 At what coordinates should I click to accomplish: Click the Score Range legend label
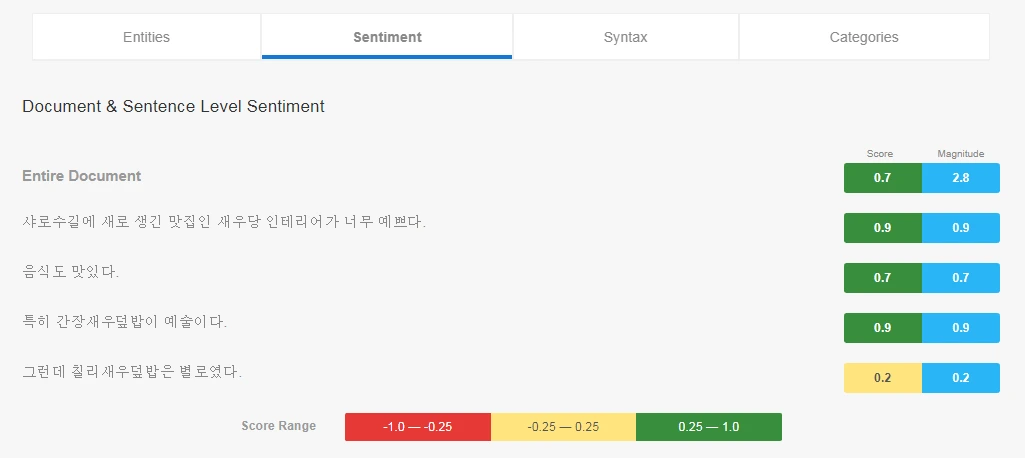tap(278, 426)
